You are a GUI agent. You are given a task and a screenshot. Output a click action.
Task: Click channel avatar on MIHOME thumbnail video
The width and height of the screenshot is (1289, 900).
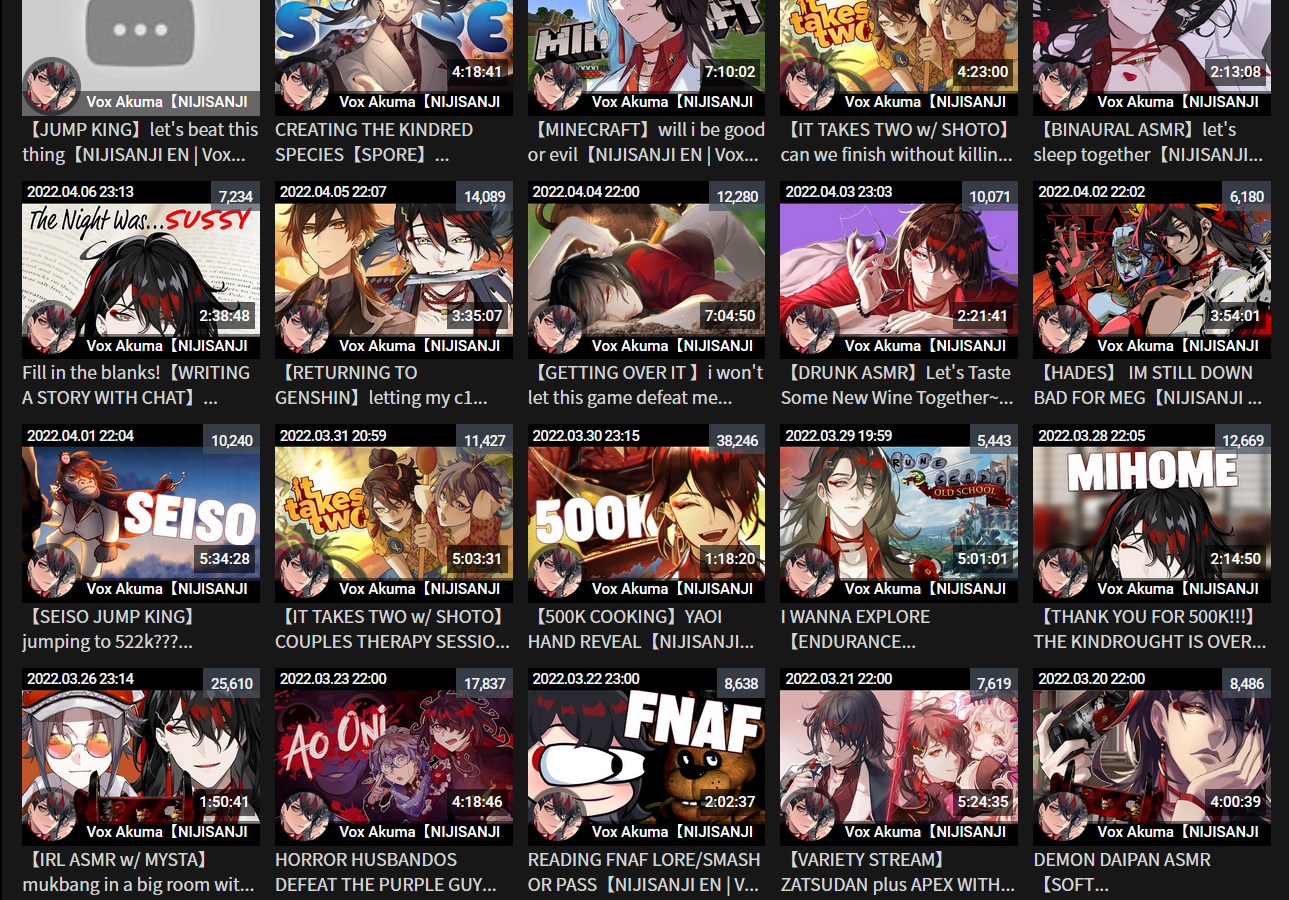1062,571
